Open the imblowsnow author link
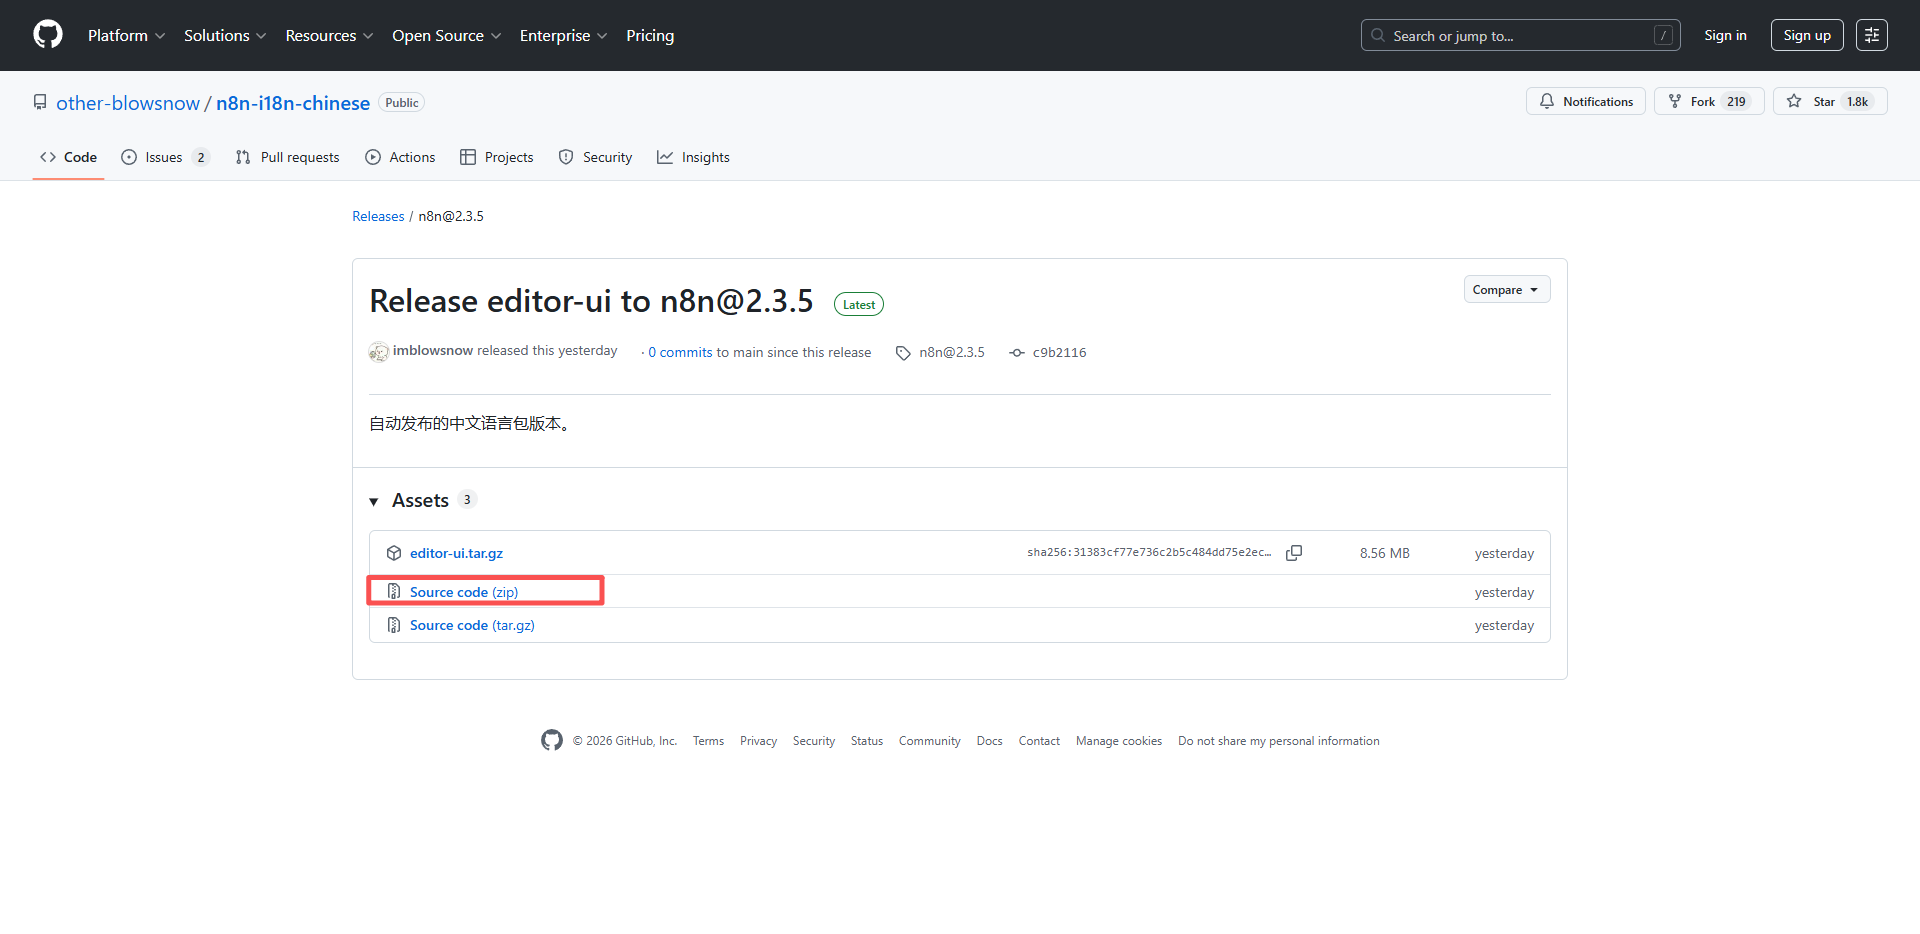This screenshot has height=934, width=1920. click(x=433, y=351)
